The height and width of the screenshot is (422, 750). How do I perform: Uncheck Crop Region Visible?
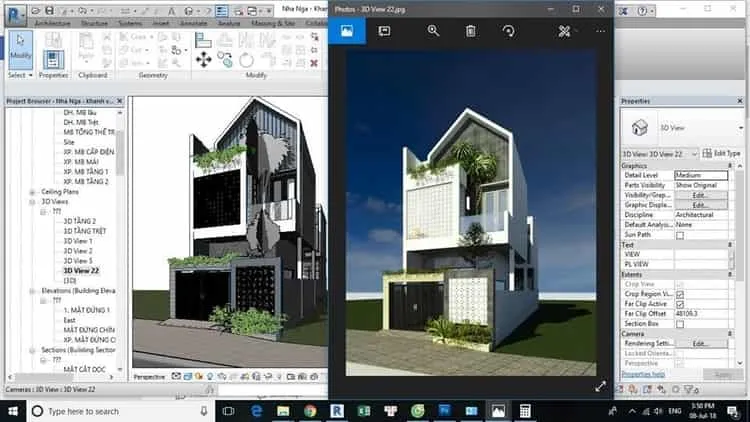(x=680, y=294)
